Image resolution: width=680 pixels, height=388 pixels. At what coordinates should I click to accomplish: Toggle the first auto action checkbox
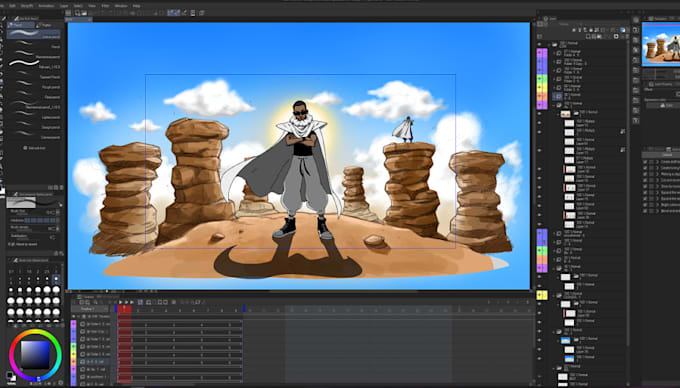click(645, 161)
